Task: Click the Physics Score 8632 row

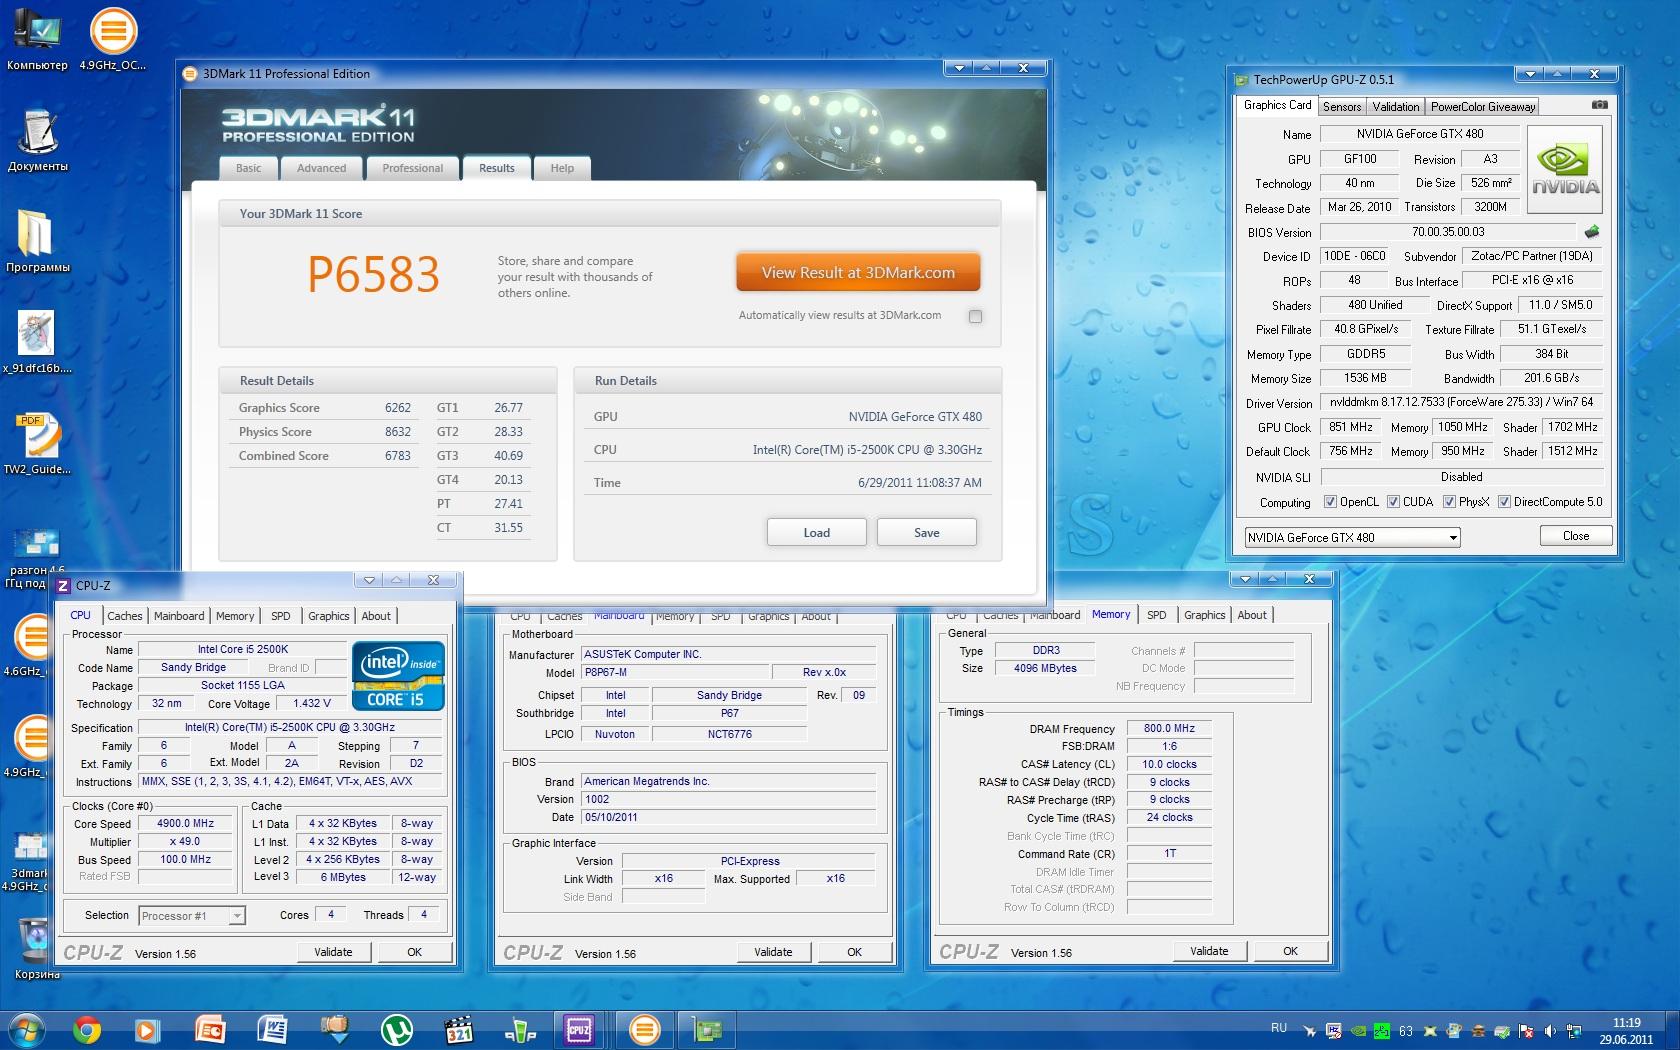Action: [x=325, y=432]
